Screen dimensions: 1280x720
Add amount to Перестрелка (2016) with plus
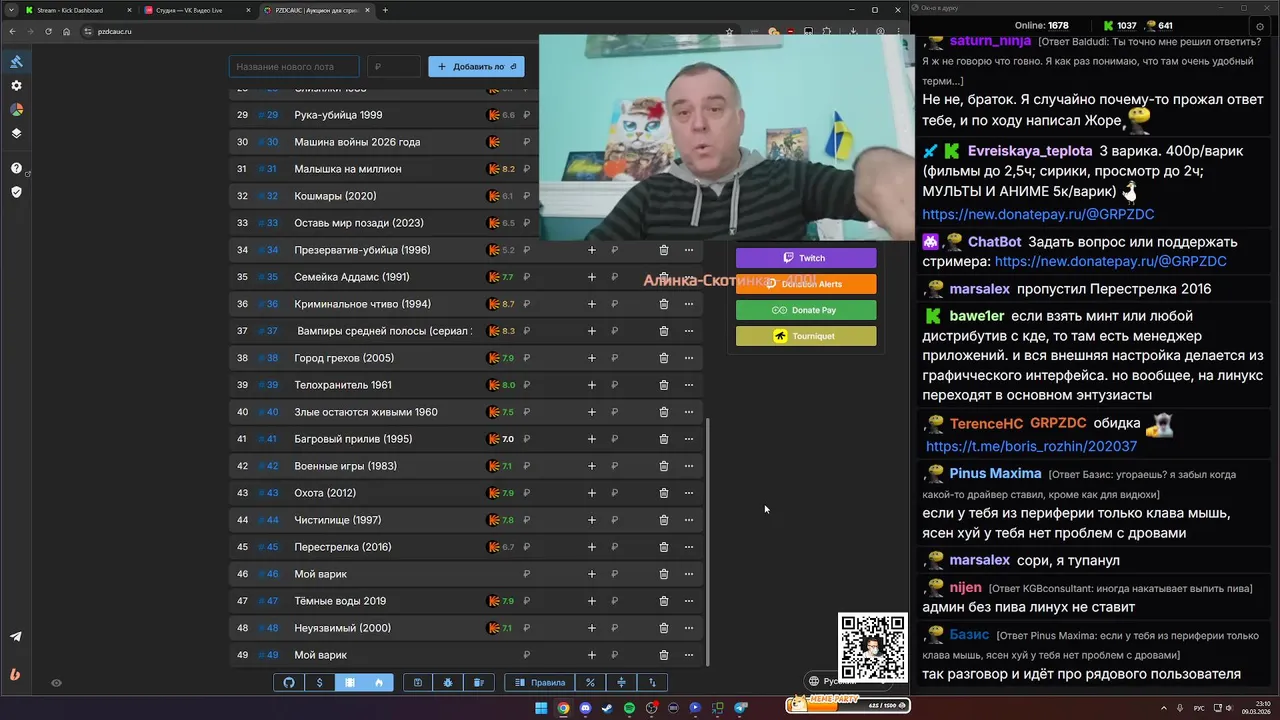tap(591, 547)
